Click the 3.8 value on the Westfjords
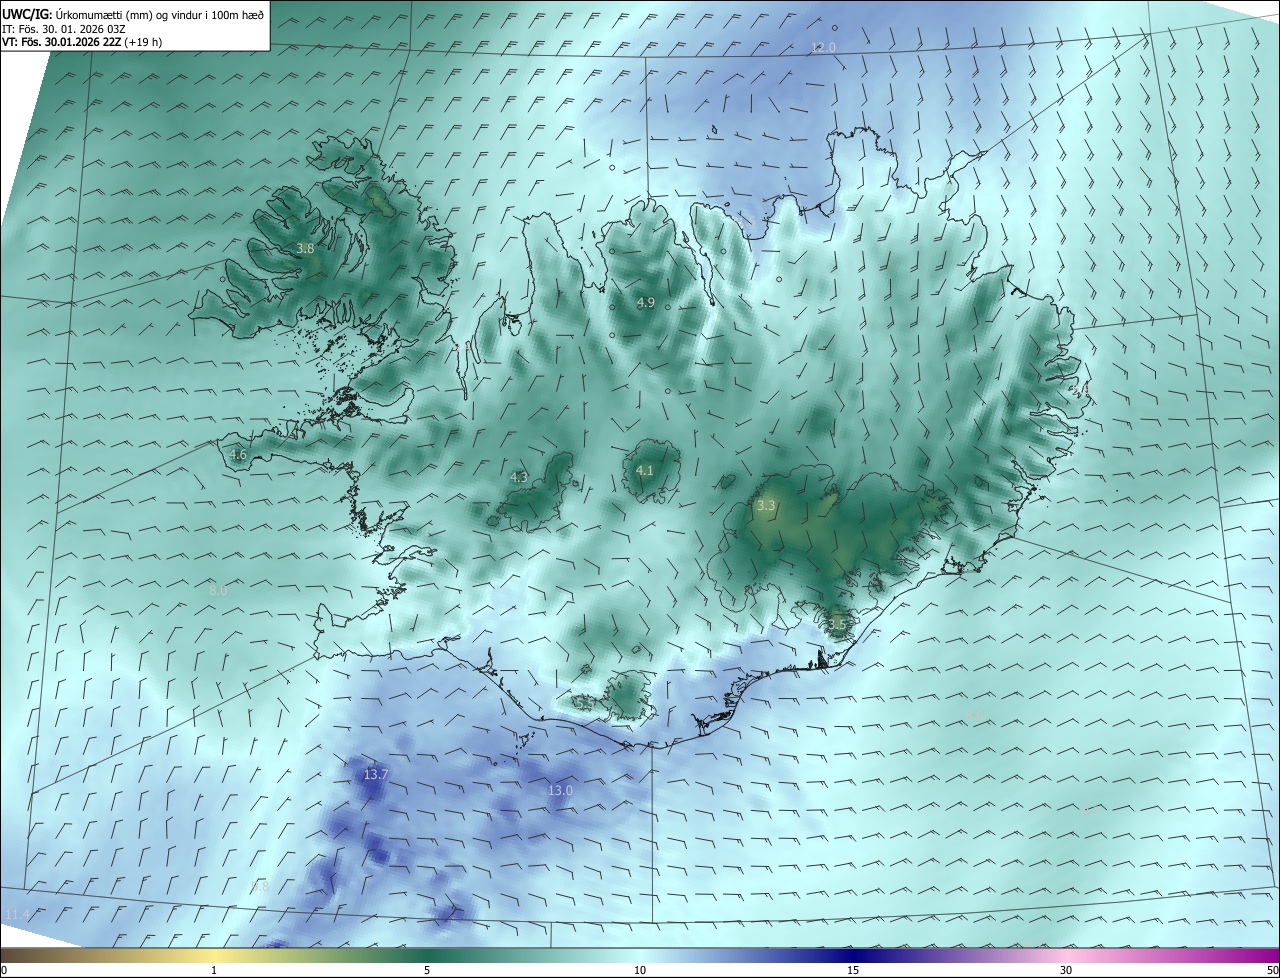 [x=306, y=248]
